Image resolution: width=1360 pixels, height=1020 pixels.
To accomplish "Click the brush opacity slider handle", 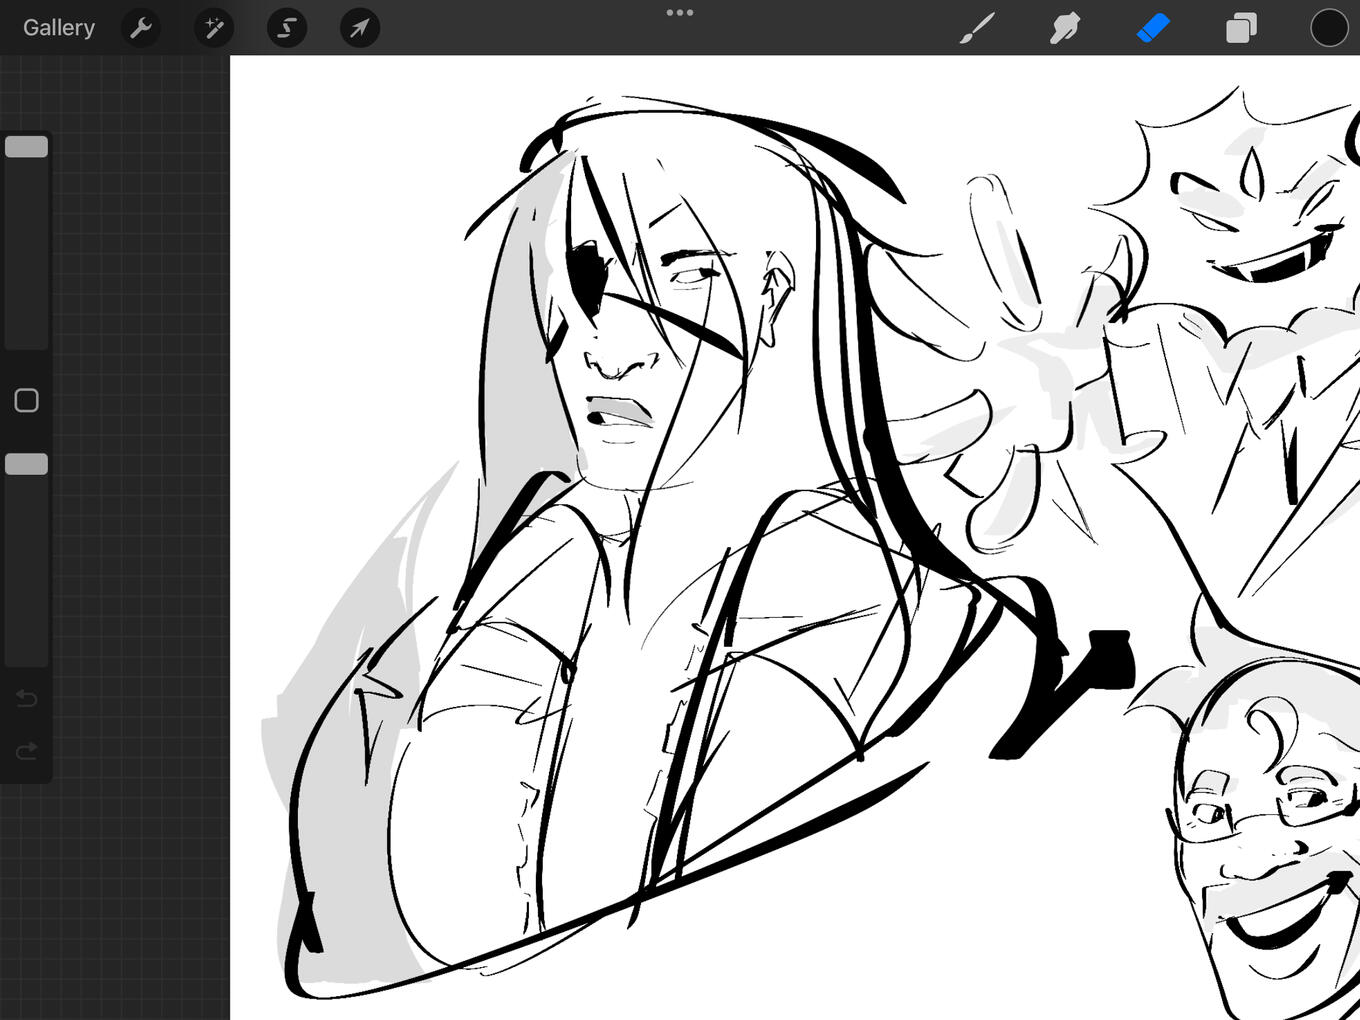I will click(x=27, y=464).
